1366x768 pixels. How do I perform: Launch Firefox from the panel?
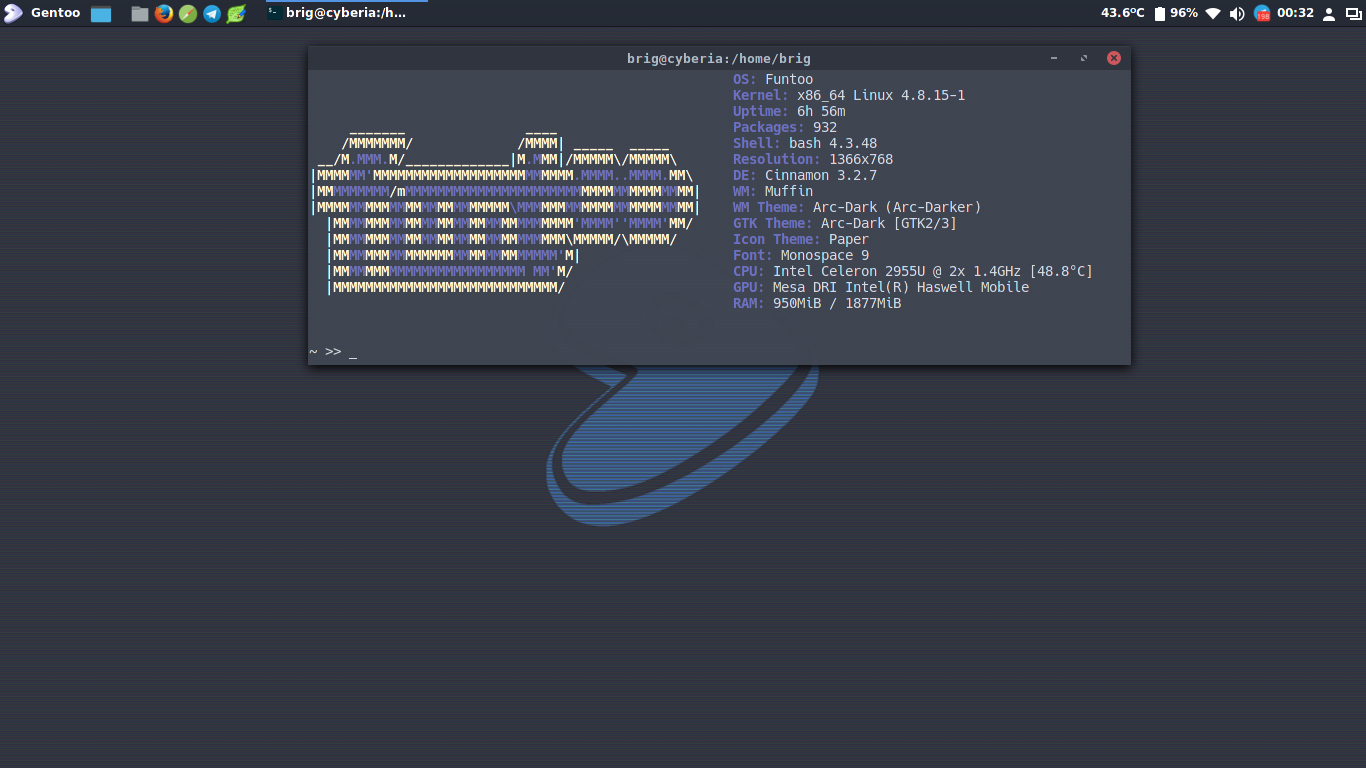164,14
